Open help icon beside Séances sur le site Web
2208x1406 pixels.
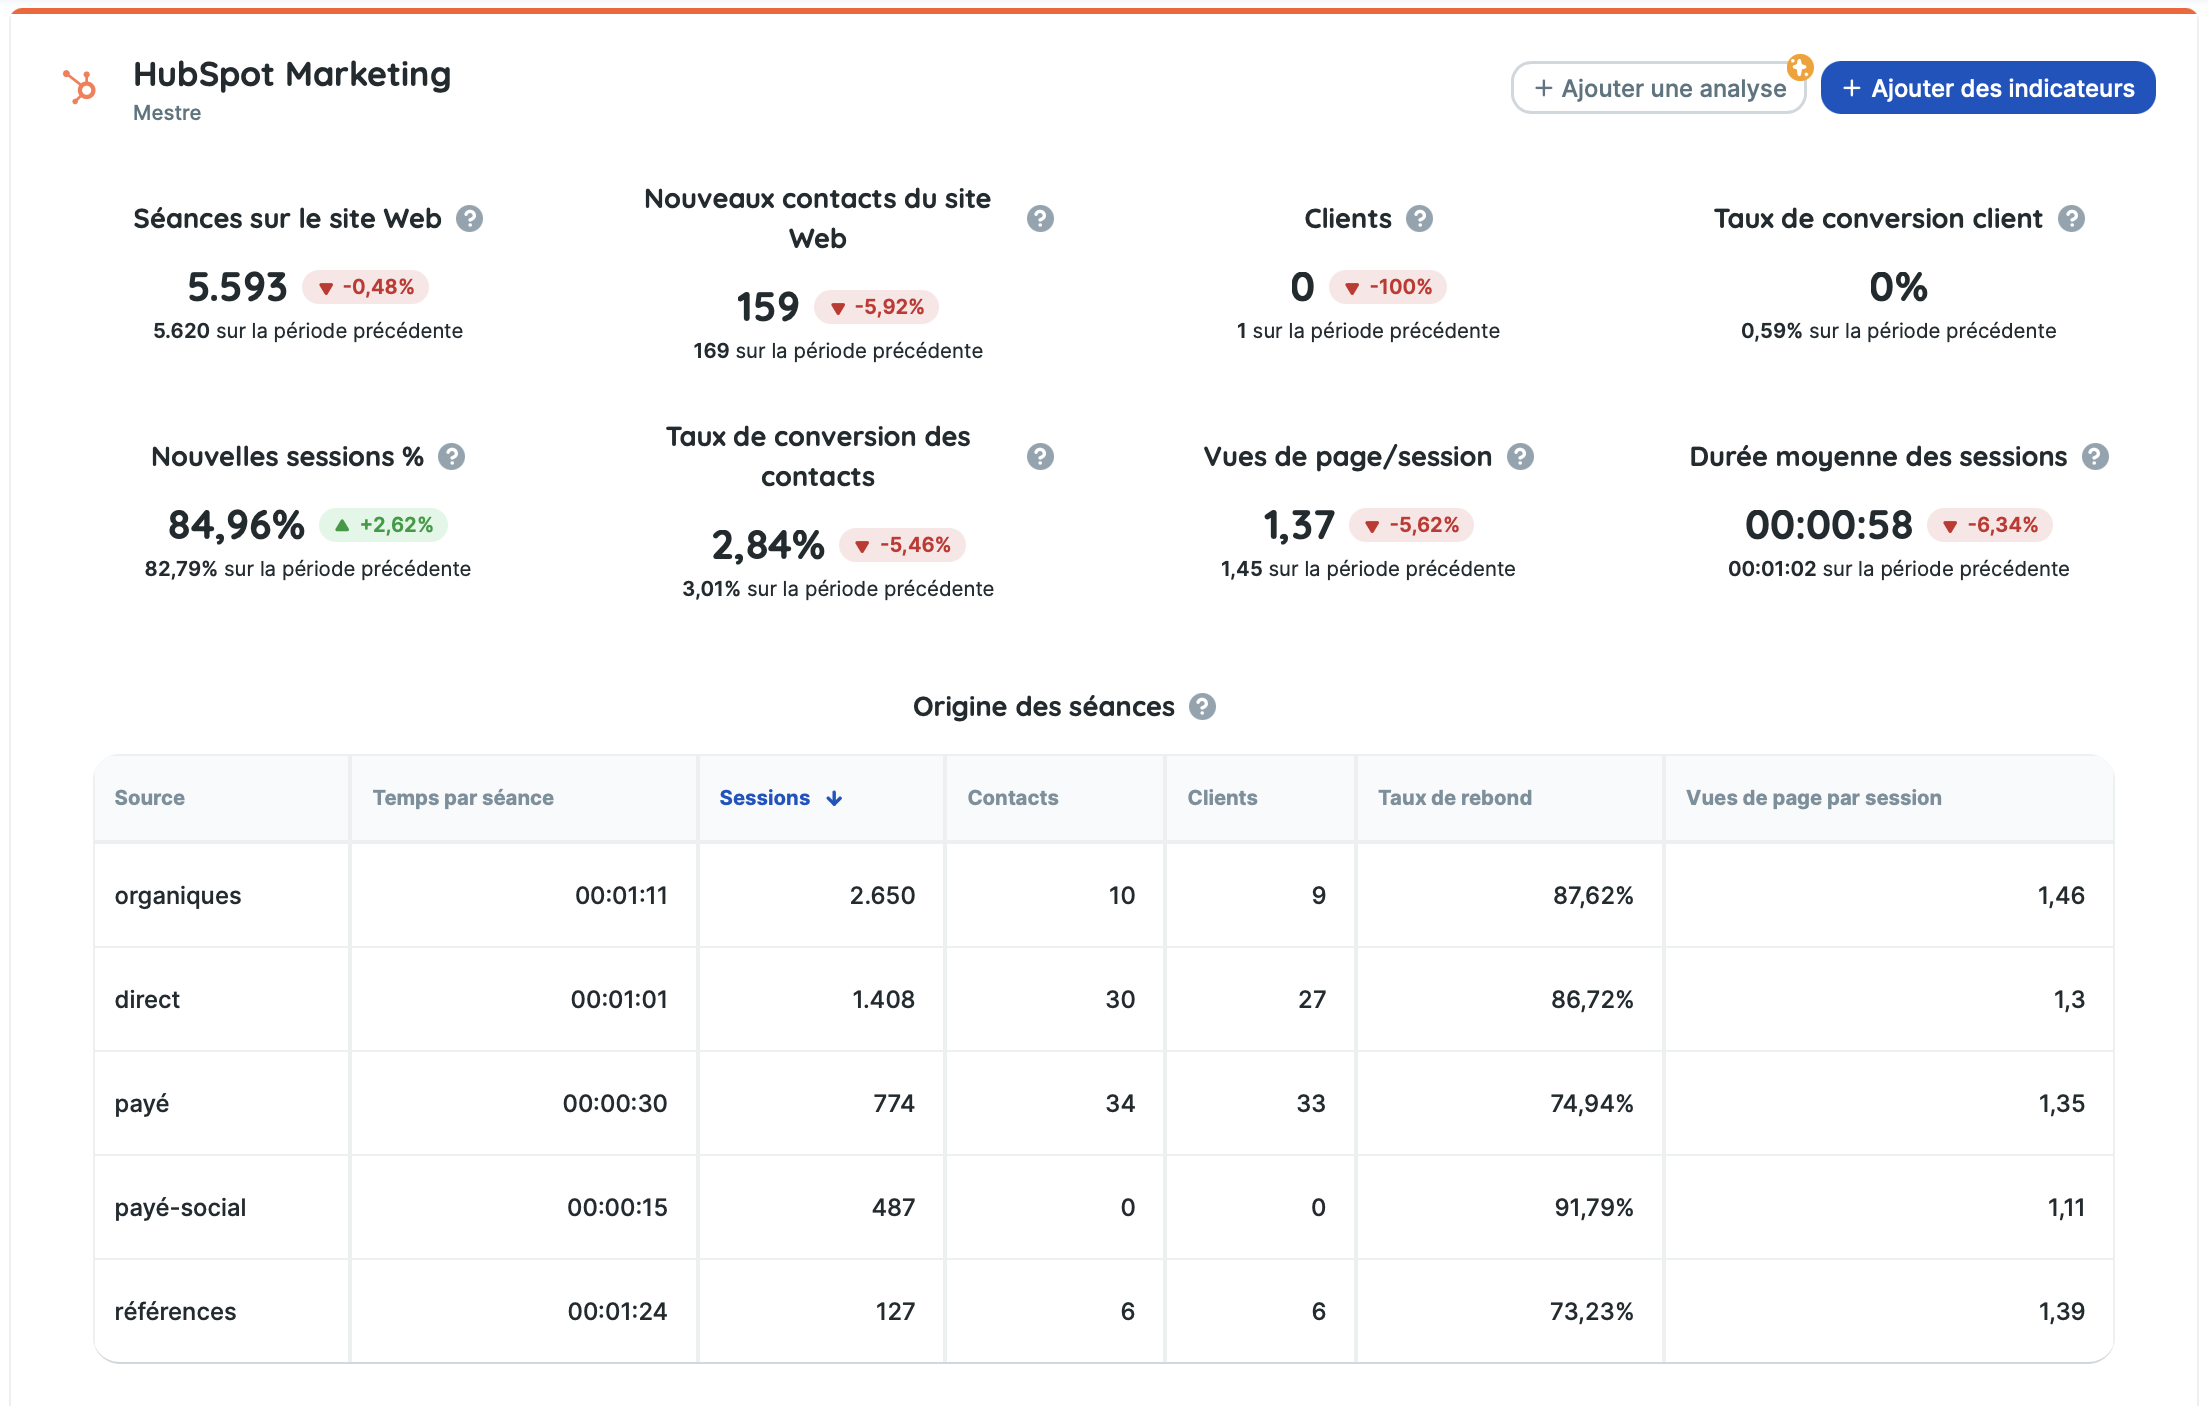[469, 219]
